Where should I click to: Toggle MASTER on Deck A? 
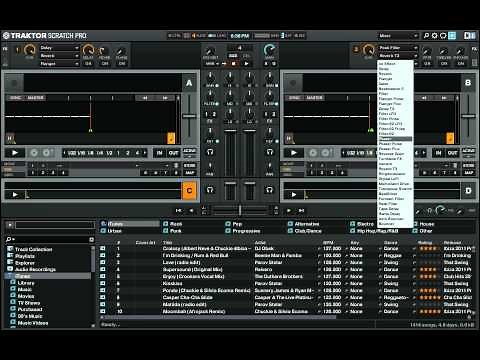click(x=36, y=98)
